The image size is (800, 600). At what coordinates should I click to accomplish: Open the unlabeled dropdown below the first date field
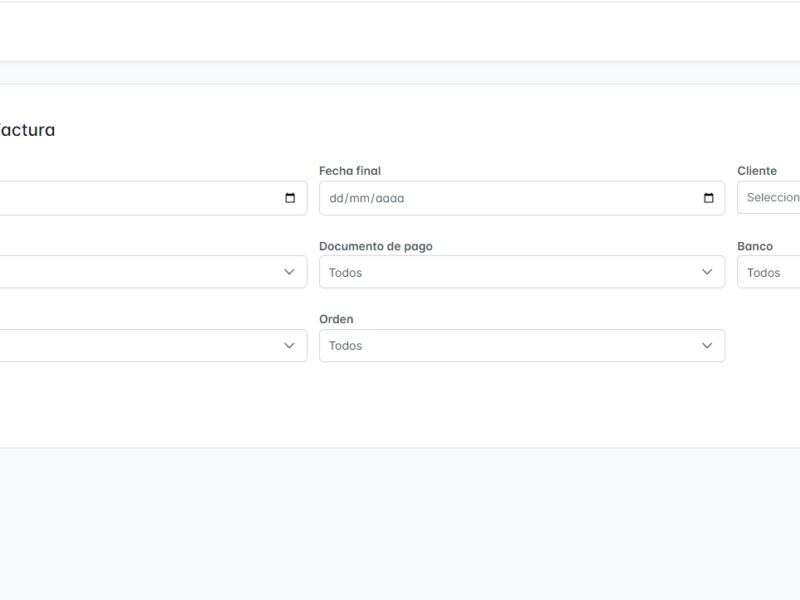coord(150,272)
